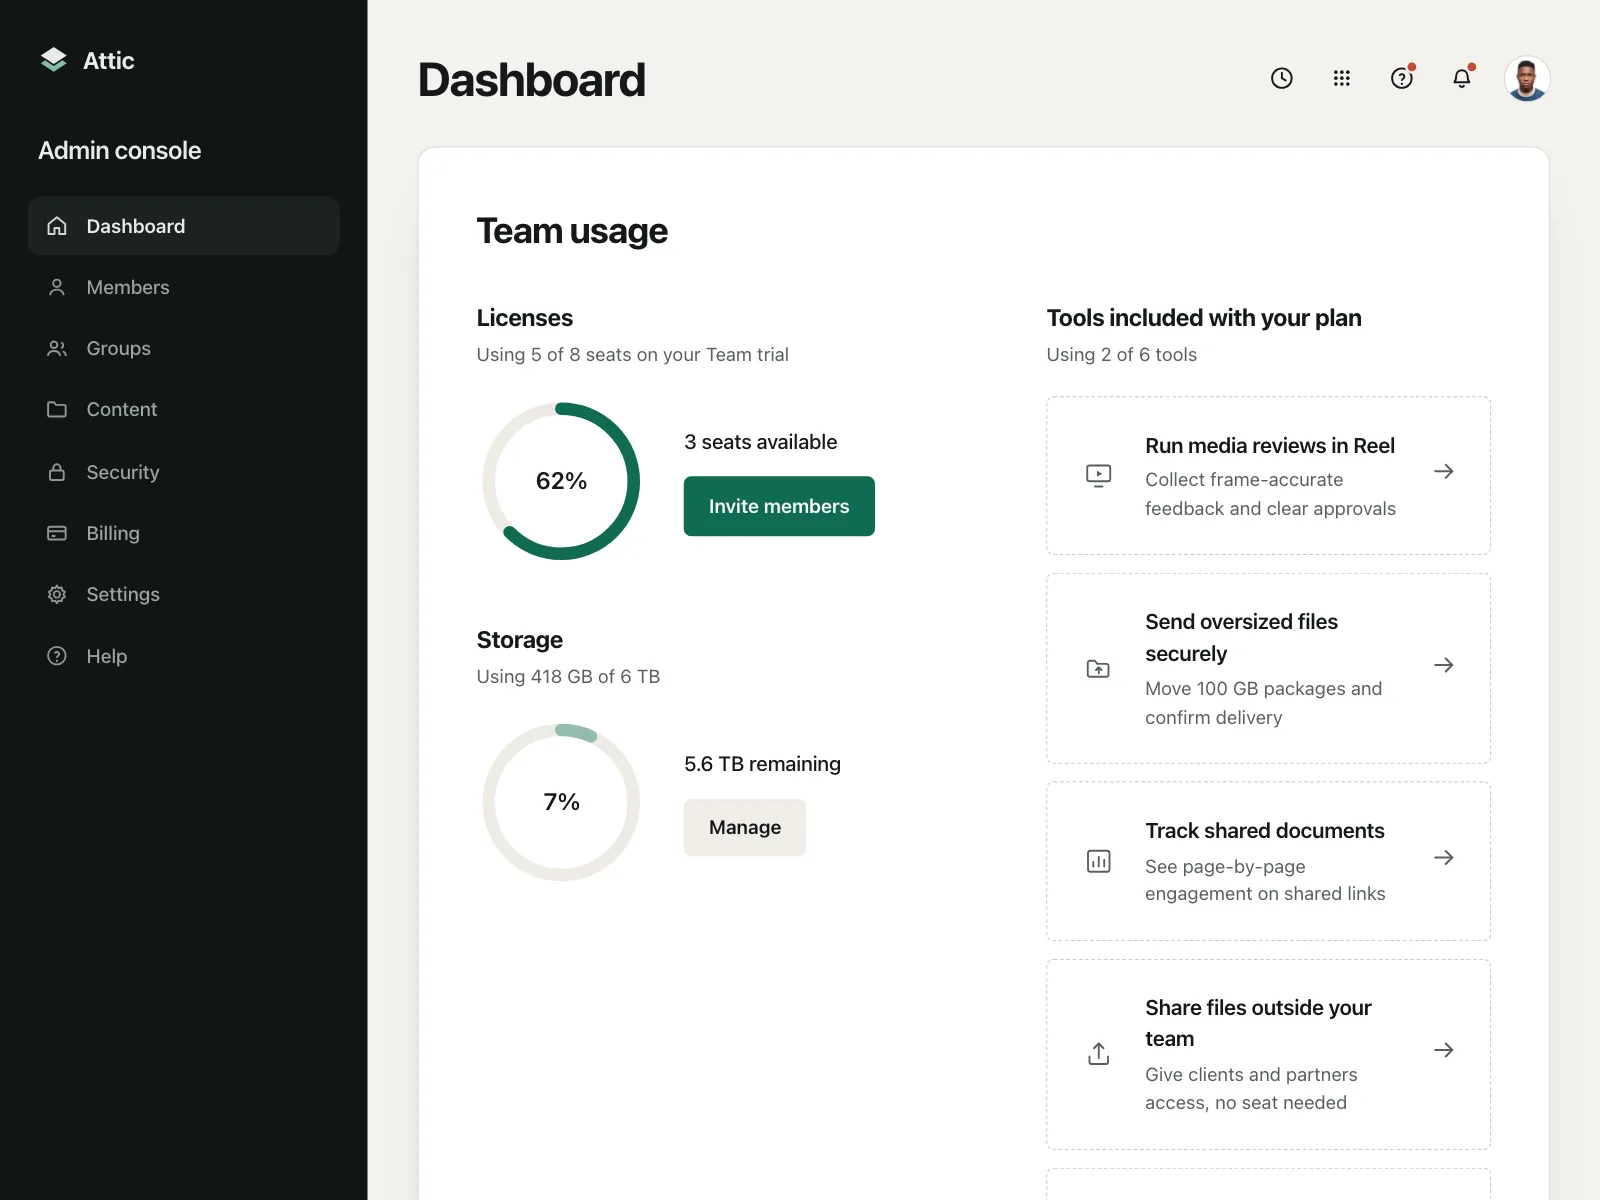Click the oversized files folder upload icon
The width and height of the screenshot is (1600, 1200).
pyautogui.click(x=1098, y=668)
